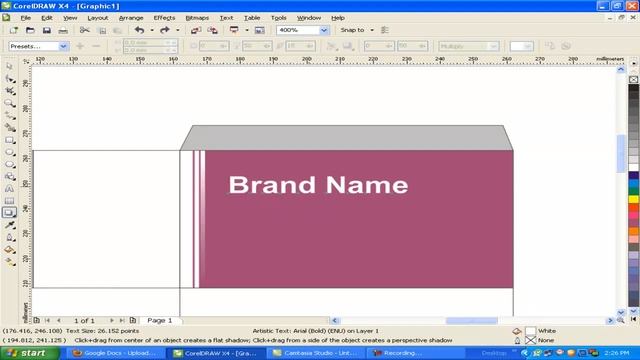640x360 pixels.
Task: Pick the white swatch in color palette
Action: tap(633, 167)
